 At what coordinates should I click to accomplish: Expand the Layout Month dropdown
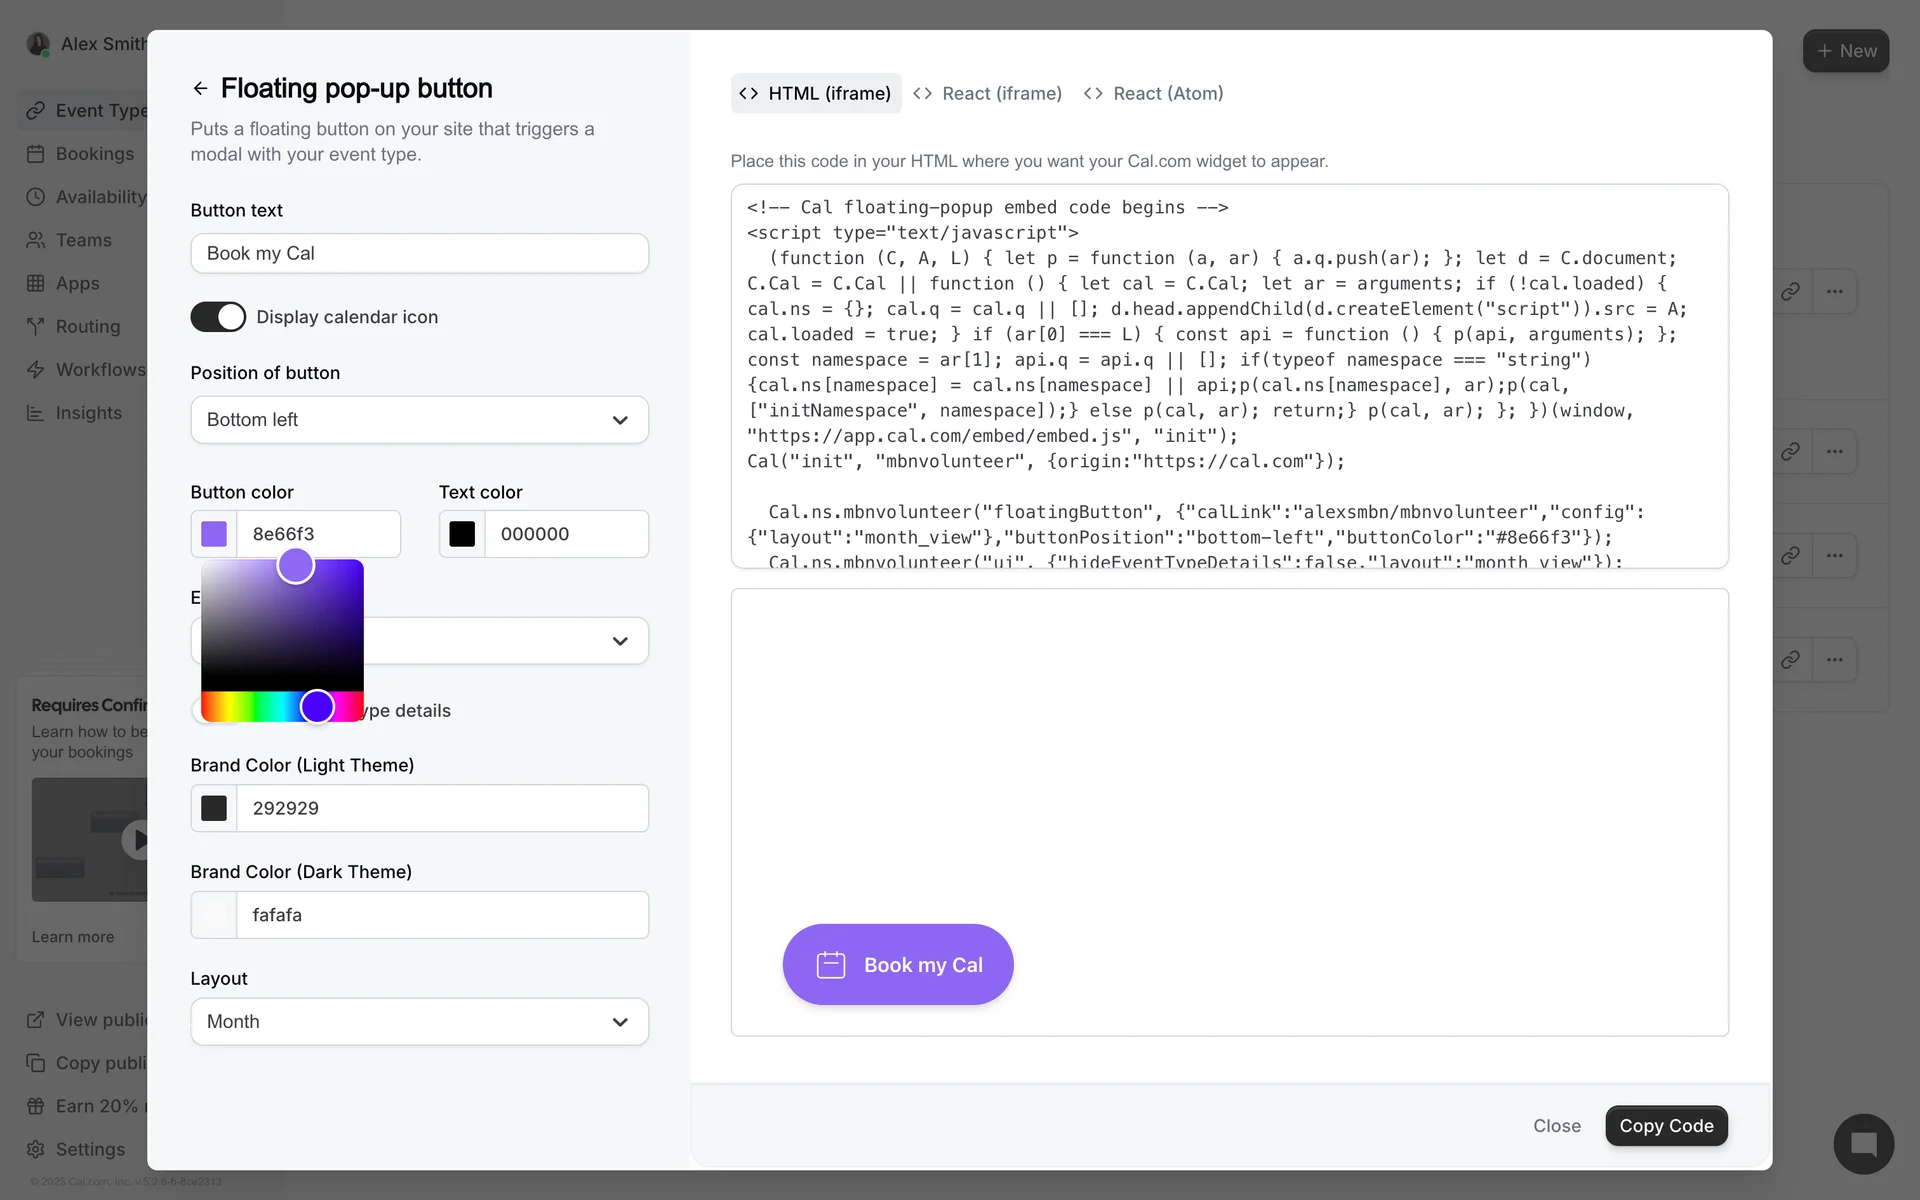pyautogui.click(x=419, y=1022)
